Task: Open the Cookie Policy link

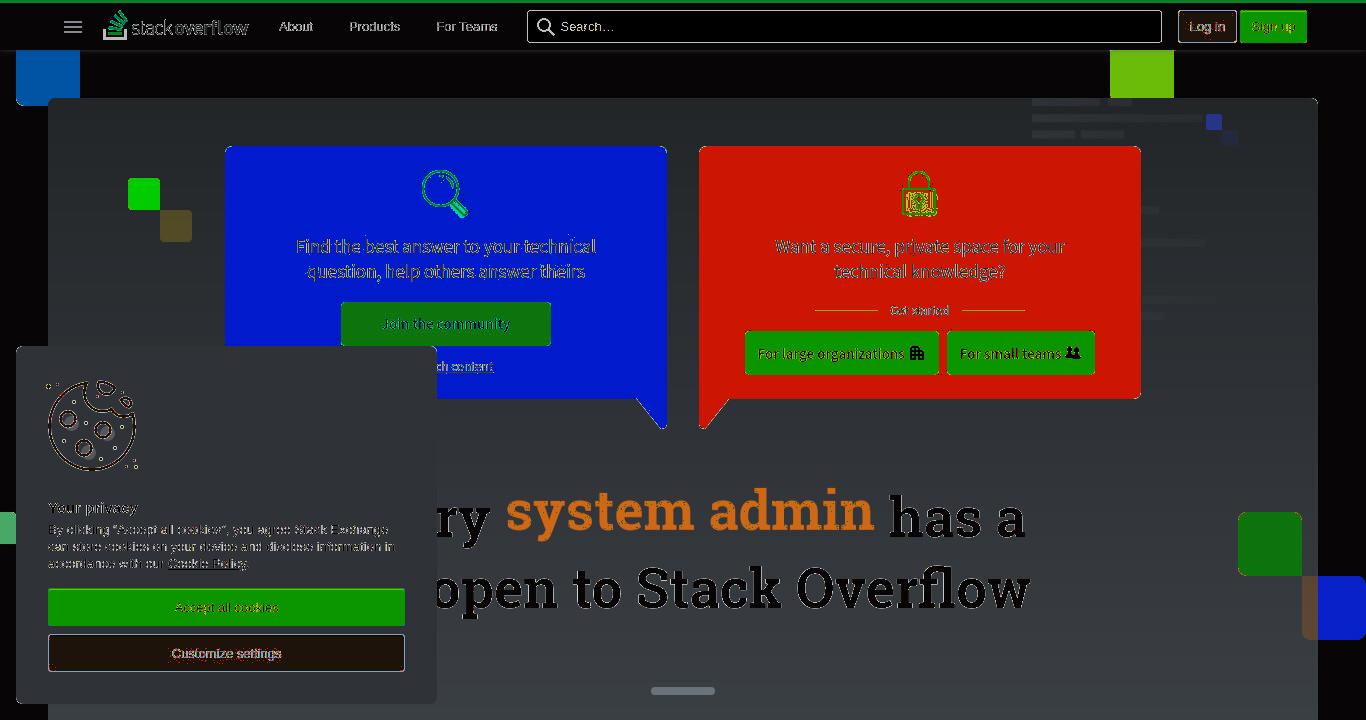Action: pyautogui.click(x=207, y=564)
